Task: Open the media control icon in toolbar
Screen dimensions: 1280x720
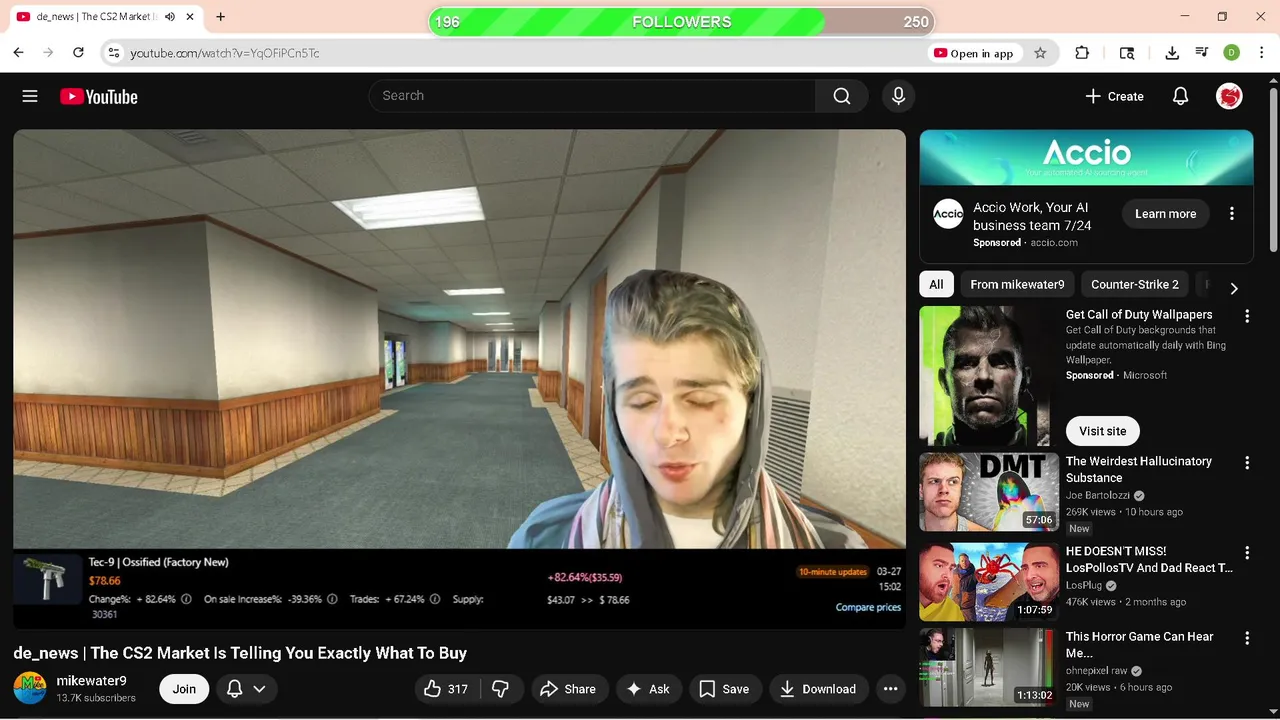Action: tap(1202, 53)
